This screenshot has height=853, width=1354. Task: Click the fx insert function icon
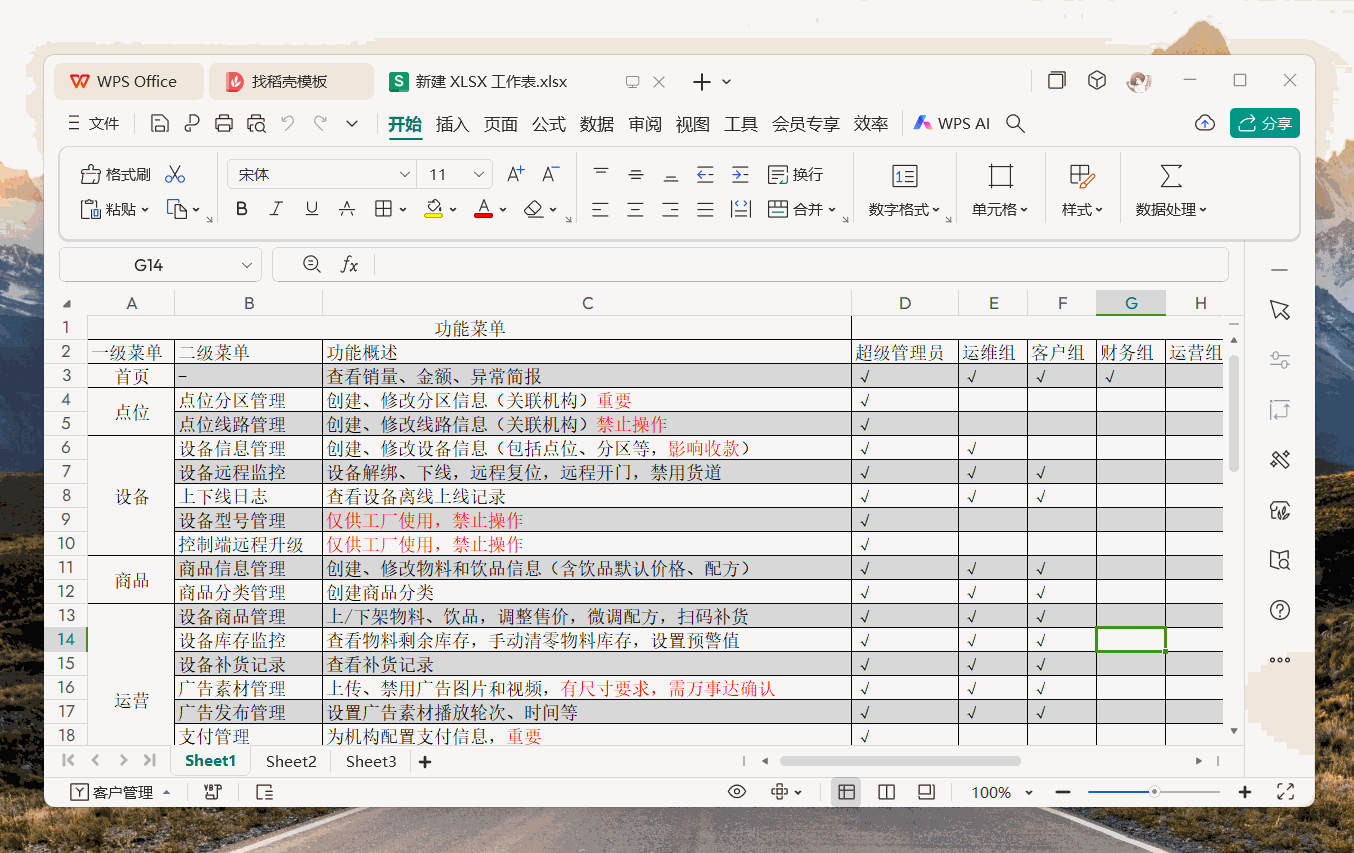click(349, 264)
